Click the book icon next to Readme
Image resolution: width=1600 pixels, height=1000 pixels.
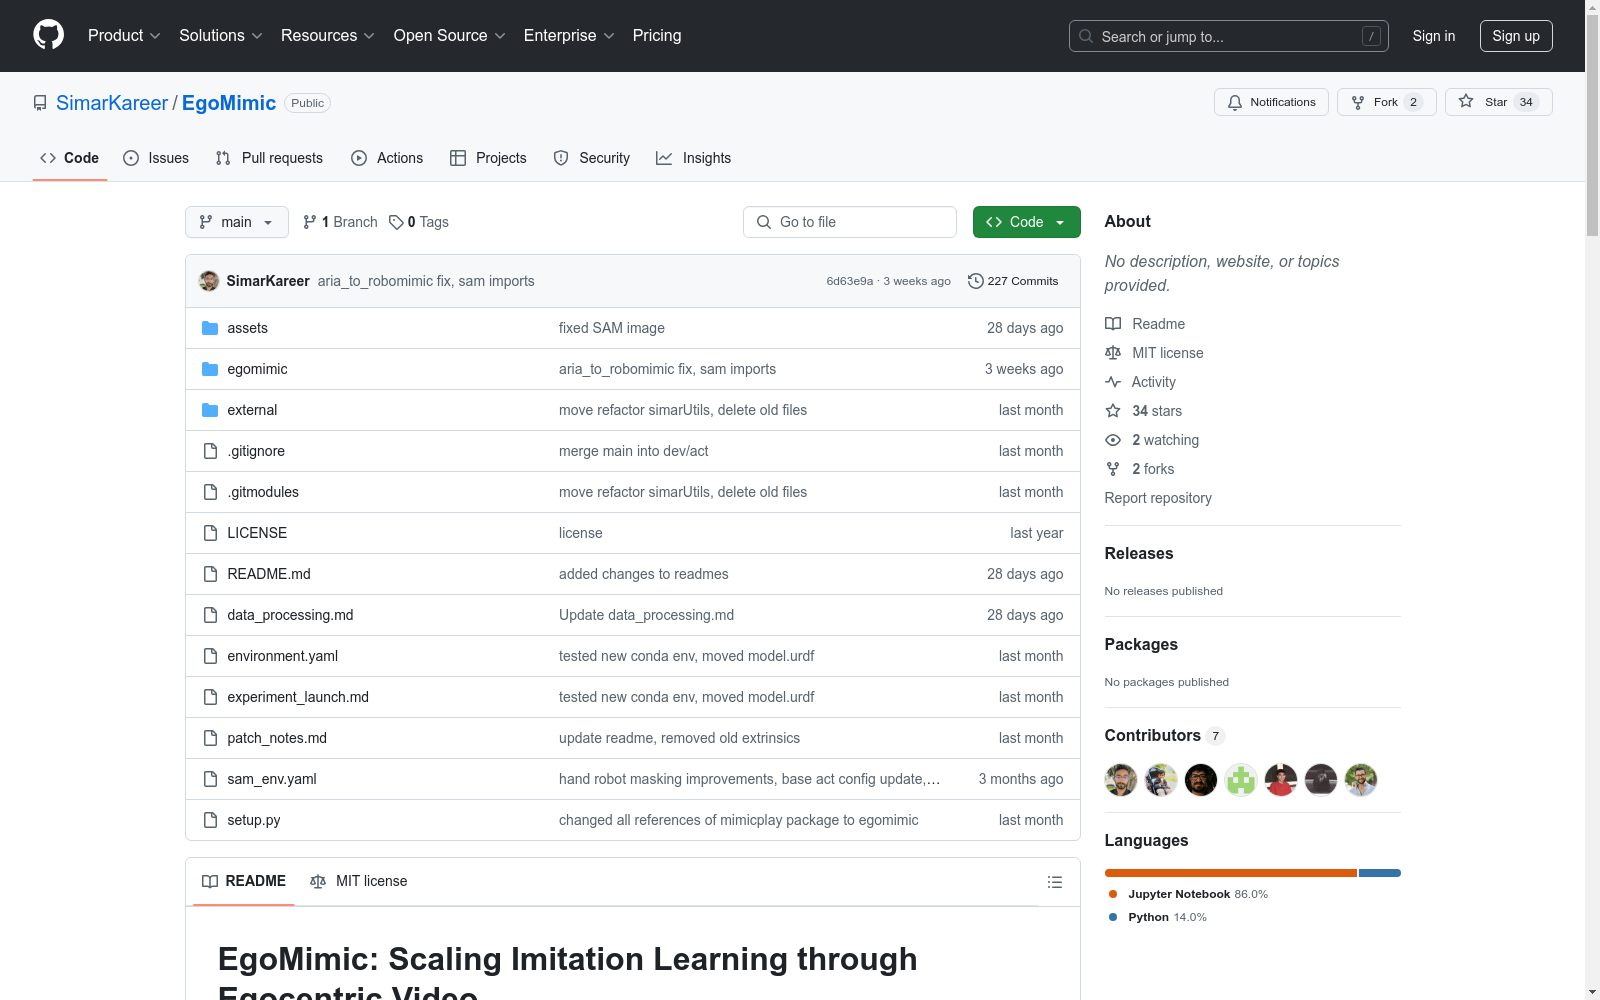pyautogui.click(x=1113, y=324)
